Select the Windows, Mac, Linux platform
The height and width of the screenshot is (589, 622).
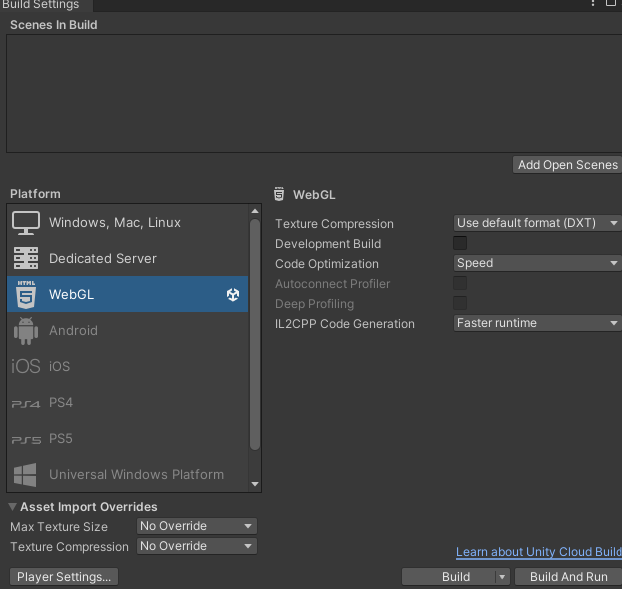127,223
